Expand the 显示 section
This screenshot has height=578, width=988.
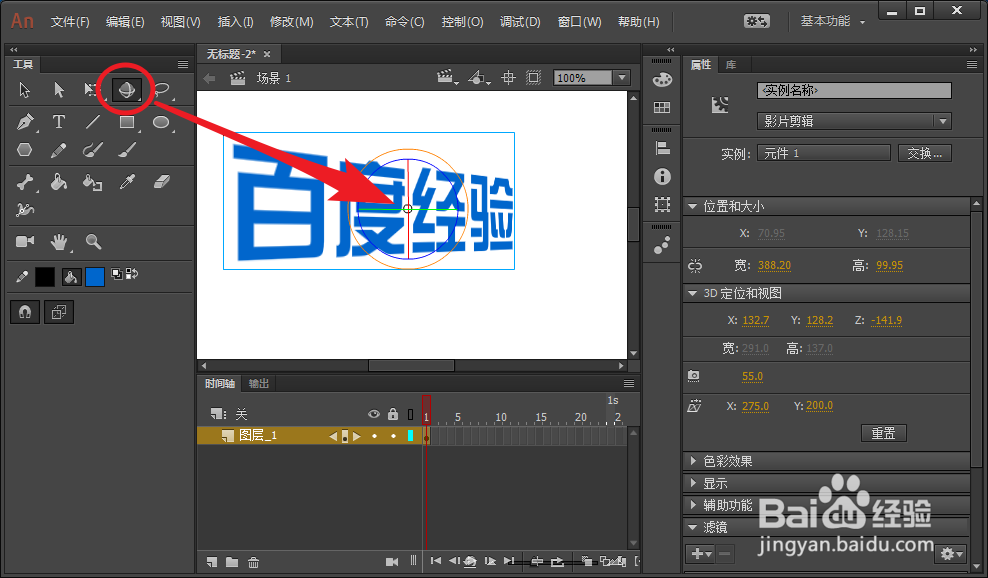coord(692,483)
